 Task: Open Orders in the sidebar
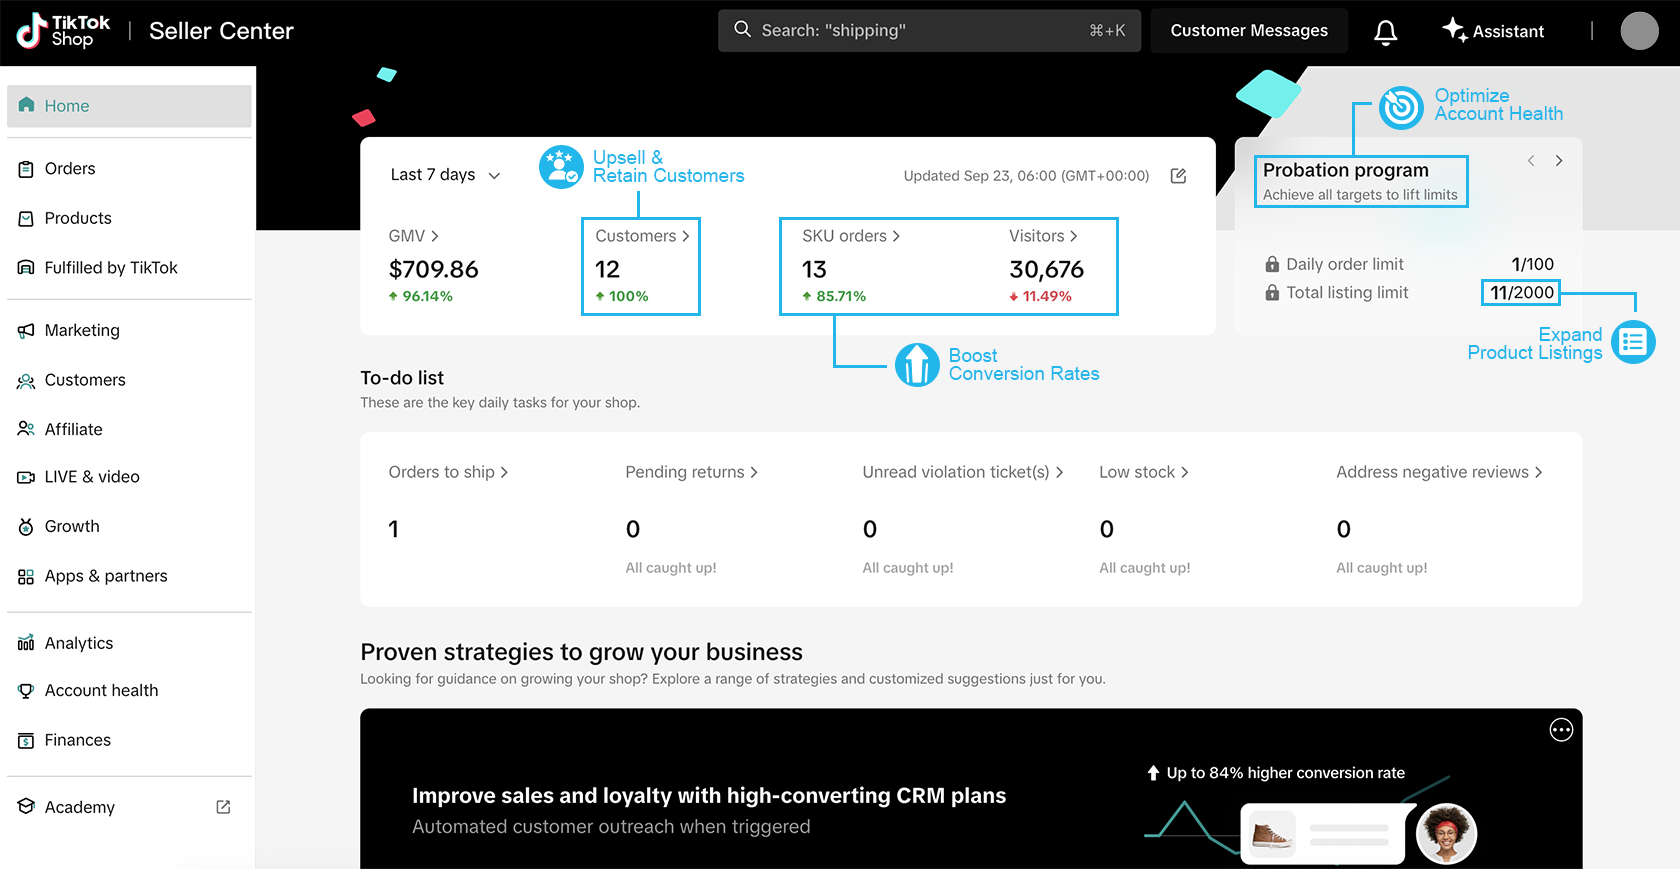point(70,169)
